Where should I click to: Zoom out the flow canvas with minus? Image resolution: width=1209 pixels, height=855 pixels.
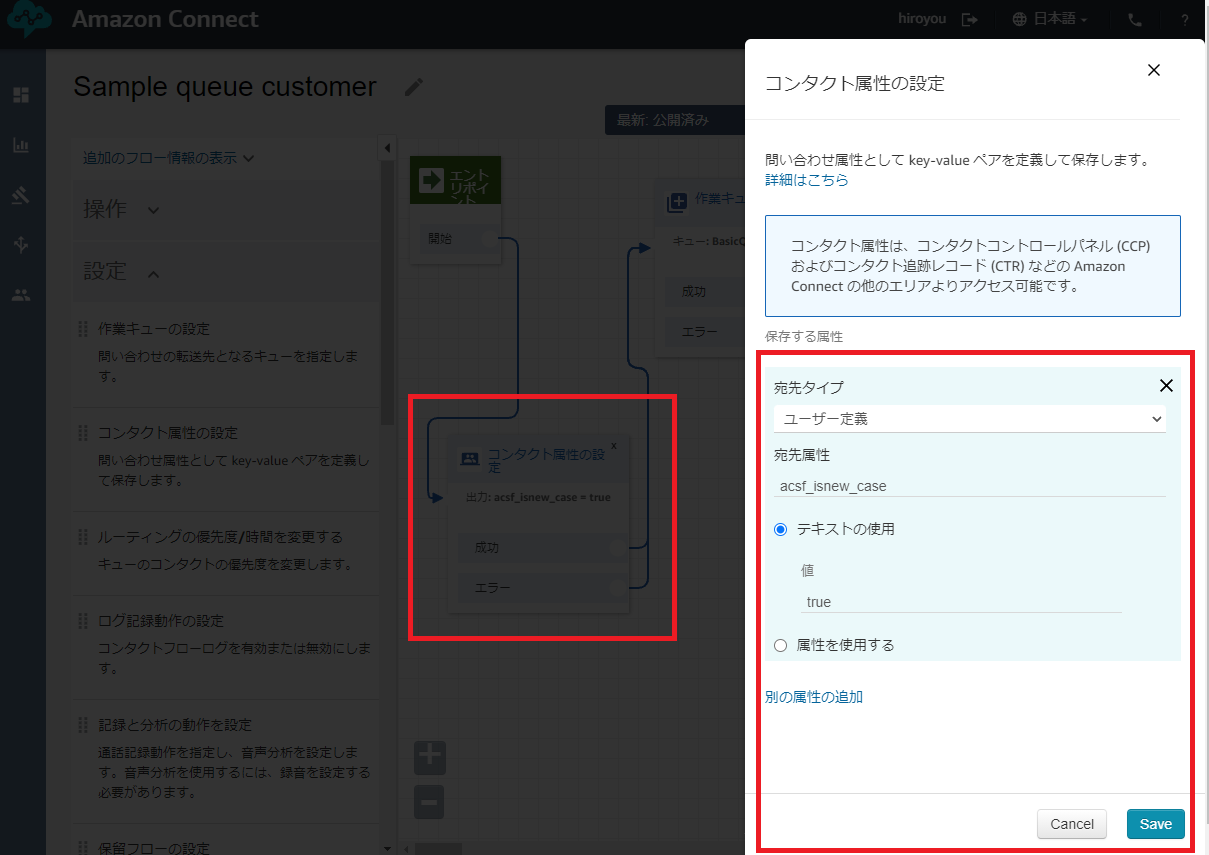click(429, 802)
